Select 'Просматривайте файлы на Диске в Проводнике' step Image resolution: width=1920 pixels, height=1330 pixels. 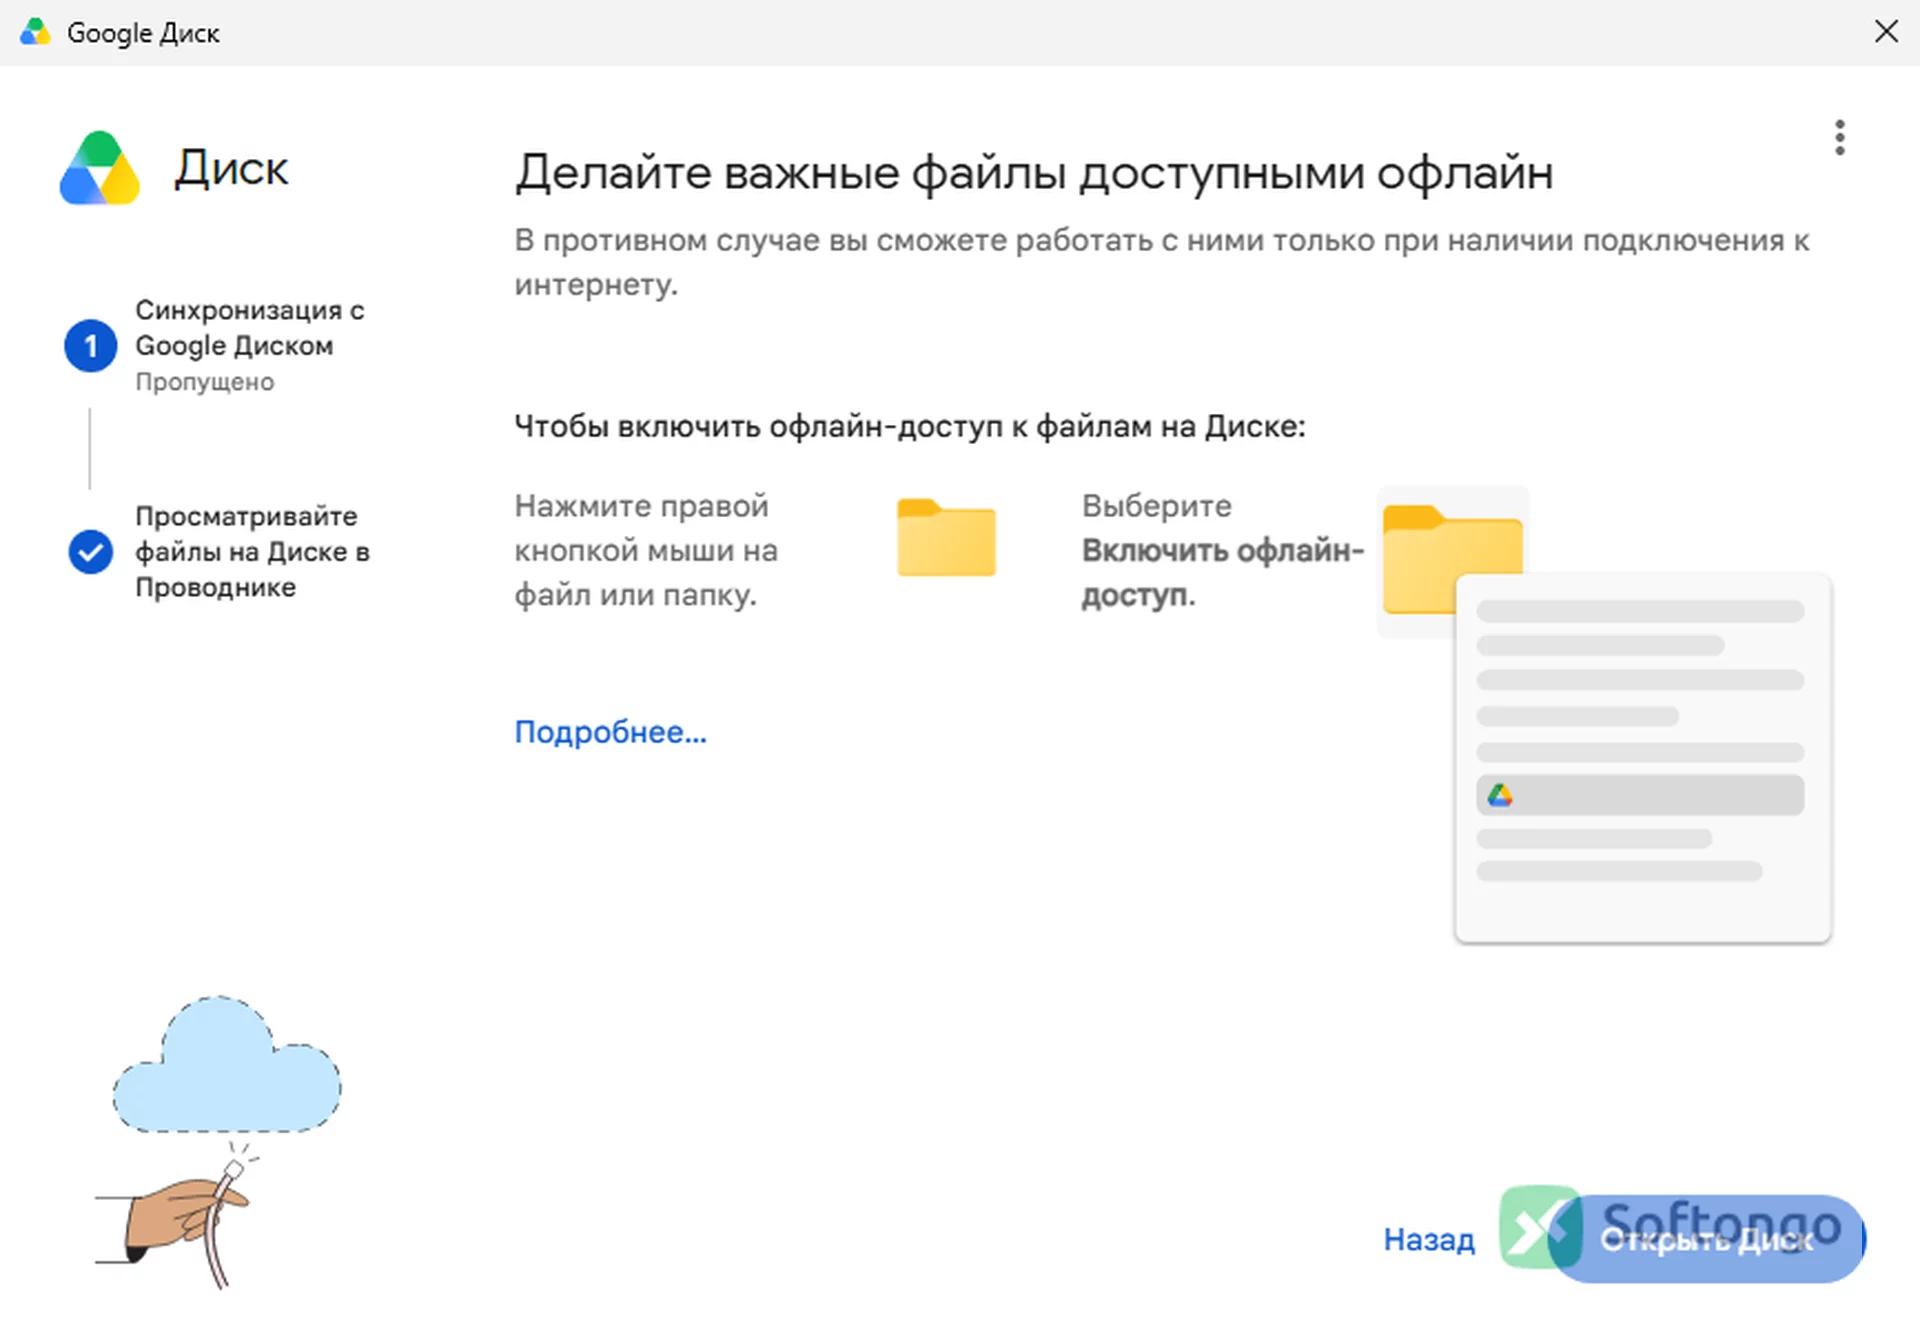click(x=252, y=552)
